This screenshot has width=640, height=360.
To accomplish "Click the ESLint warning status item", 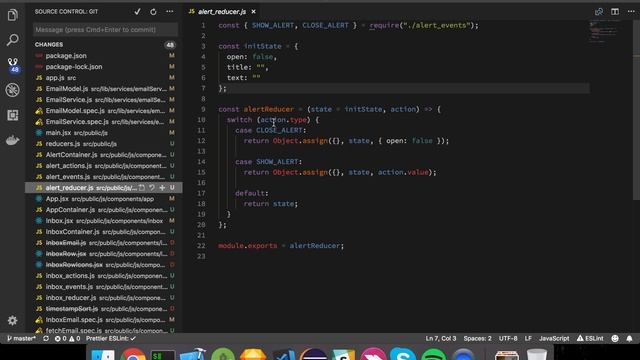I will coord(590,338).
